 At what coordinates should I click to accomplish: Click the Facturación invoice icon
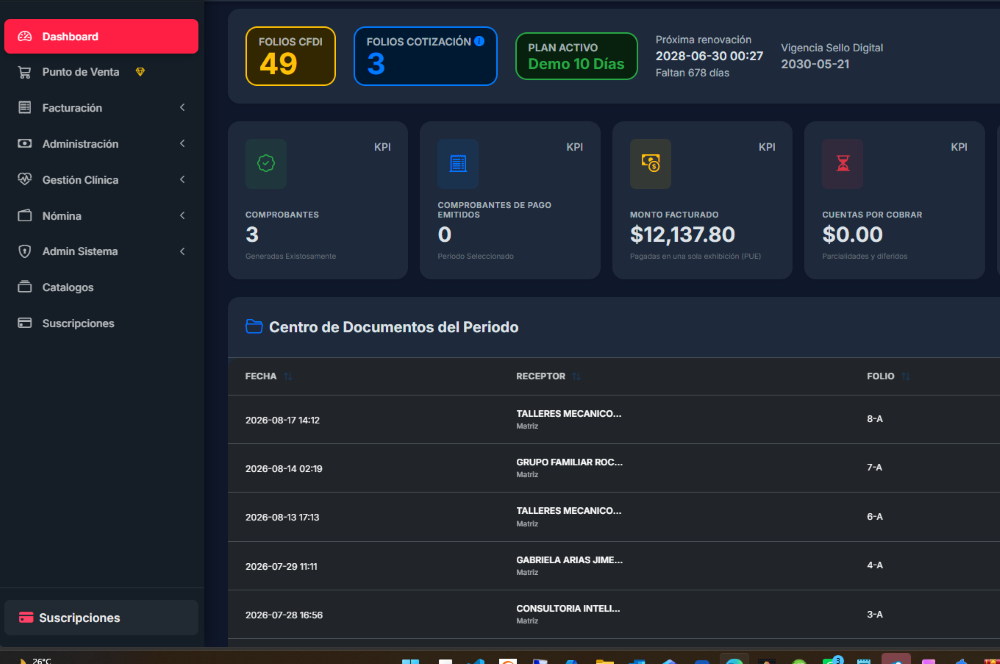point(25,107)
